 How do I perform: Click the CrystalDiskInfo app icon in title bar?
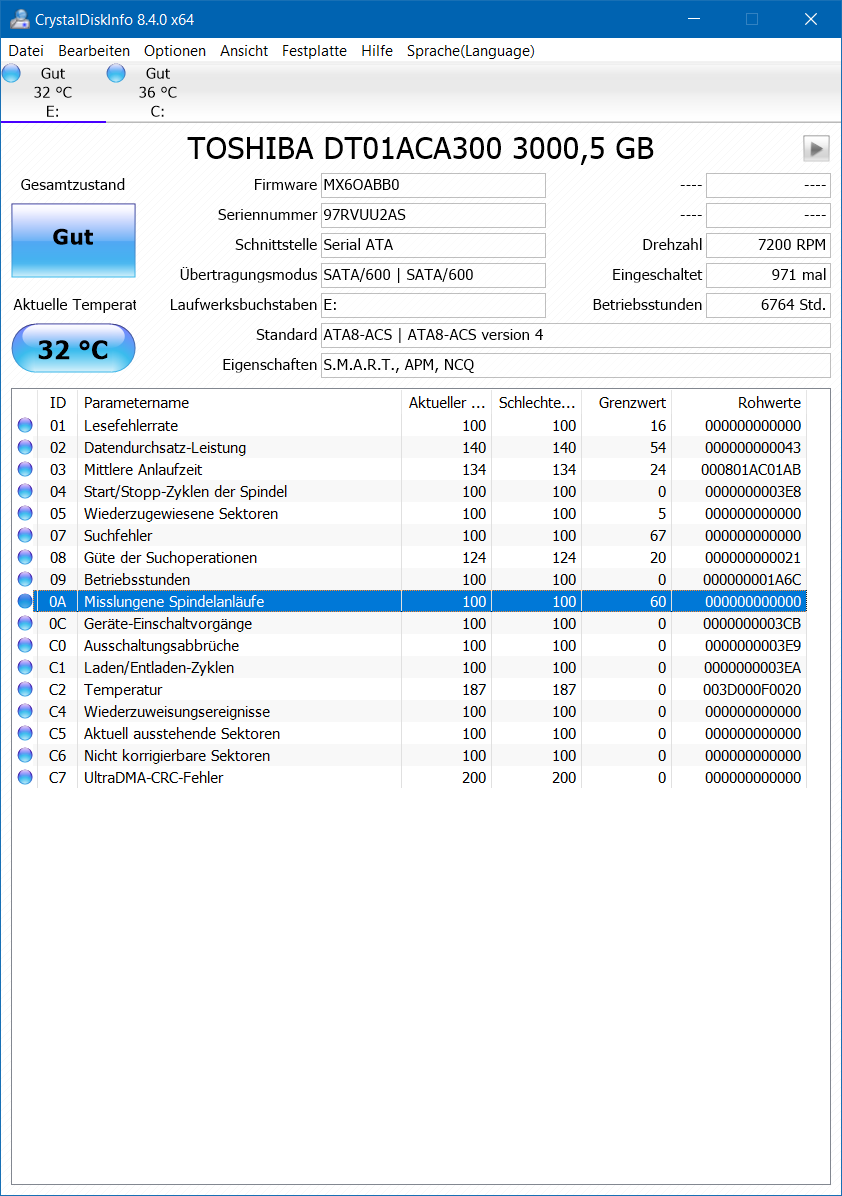21,19
